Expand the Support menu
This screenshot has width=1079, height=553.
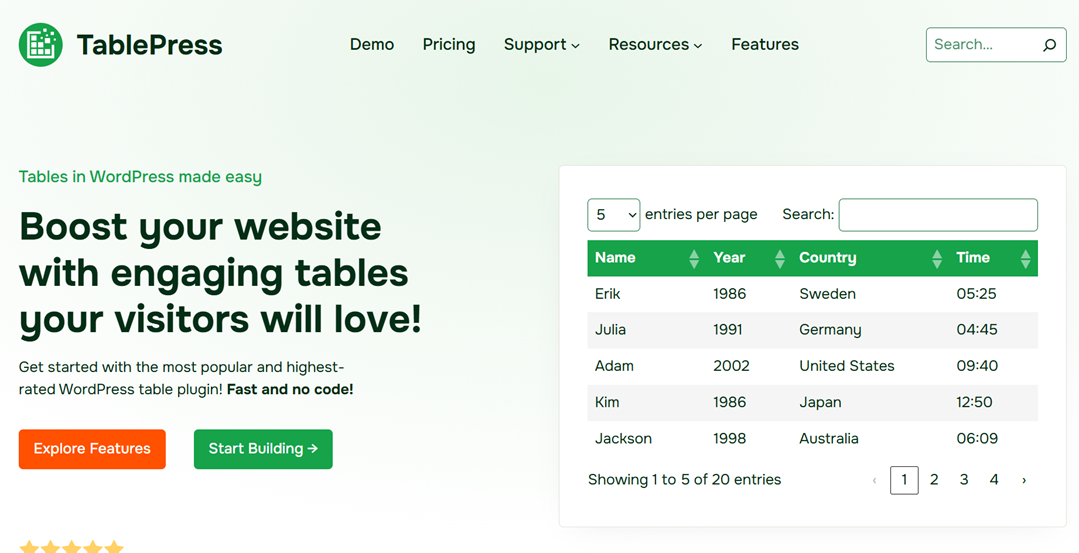541,45
